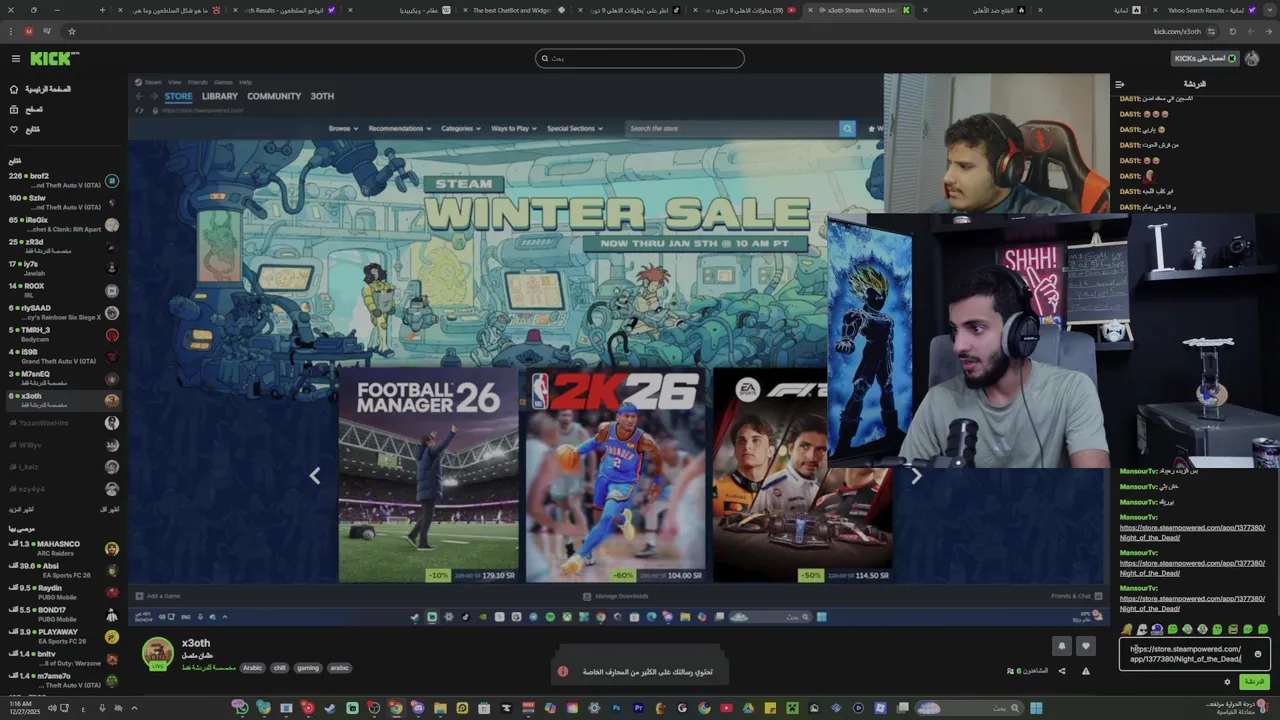1280x720 pixels.
Task: Expand the Steam Recommendations dropdown
Action: pyautogui.click(x=400, y=129)
